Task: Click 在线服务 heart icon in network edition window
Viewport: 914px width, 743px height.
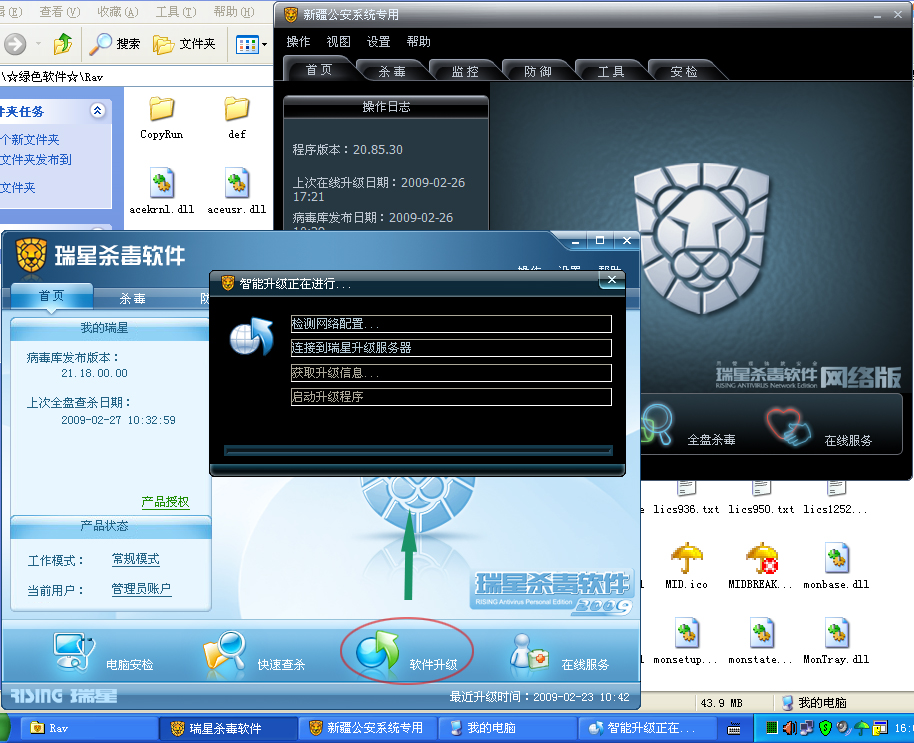Action: [x=788, y=426]
